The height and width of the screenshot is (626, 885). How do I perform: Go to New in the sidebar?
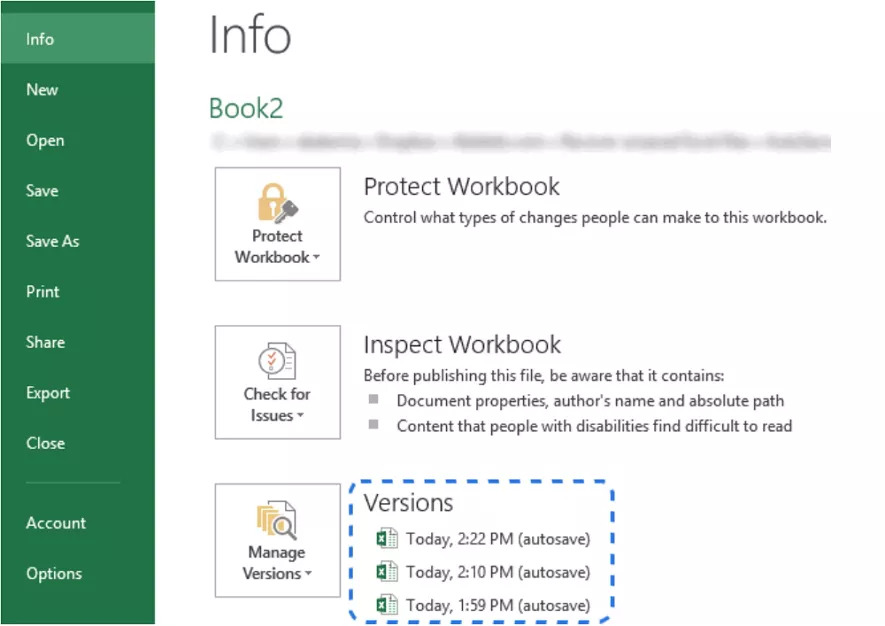tap(42, 90)
